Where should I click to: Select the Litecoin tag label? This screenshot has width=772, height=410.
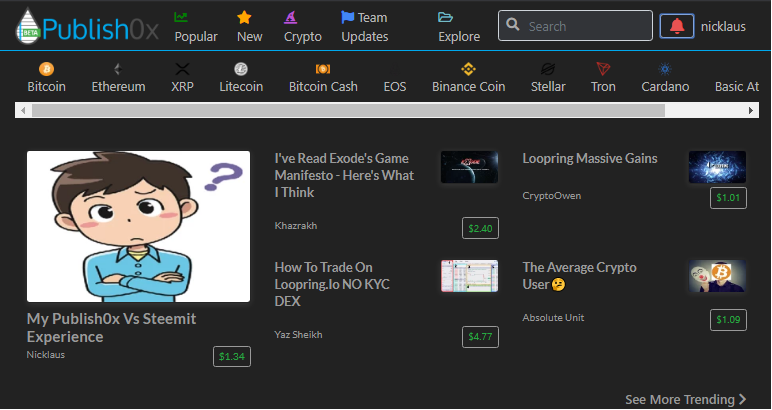click(241, 87)
